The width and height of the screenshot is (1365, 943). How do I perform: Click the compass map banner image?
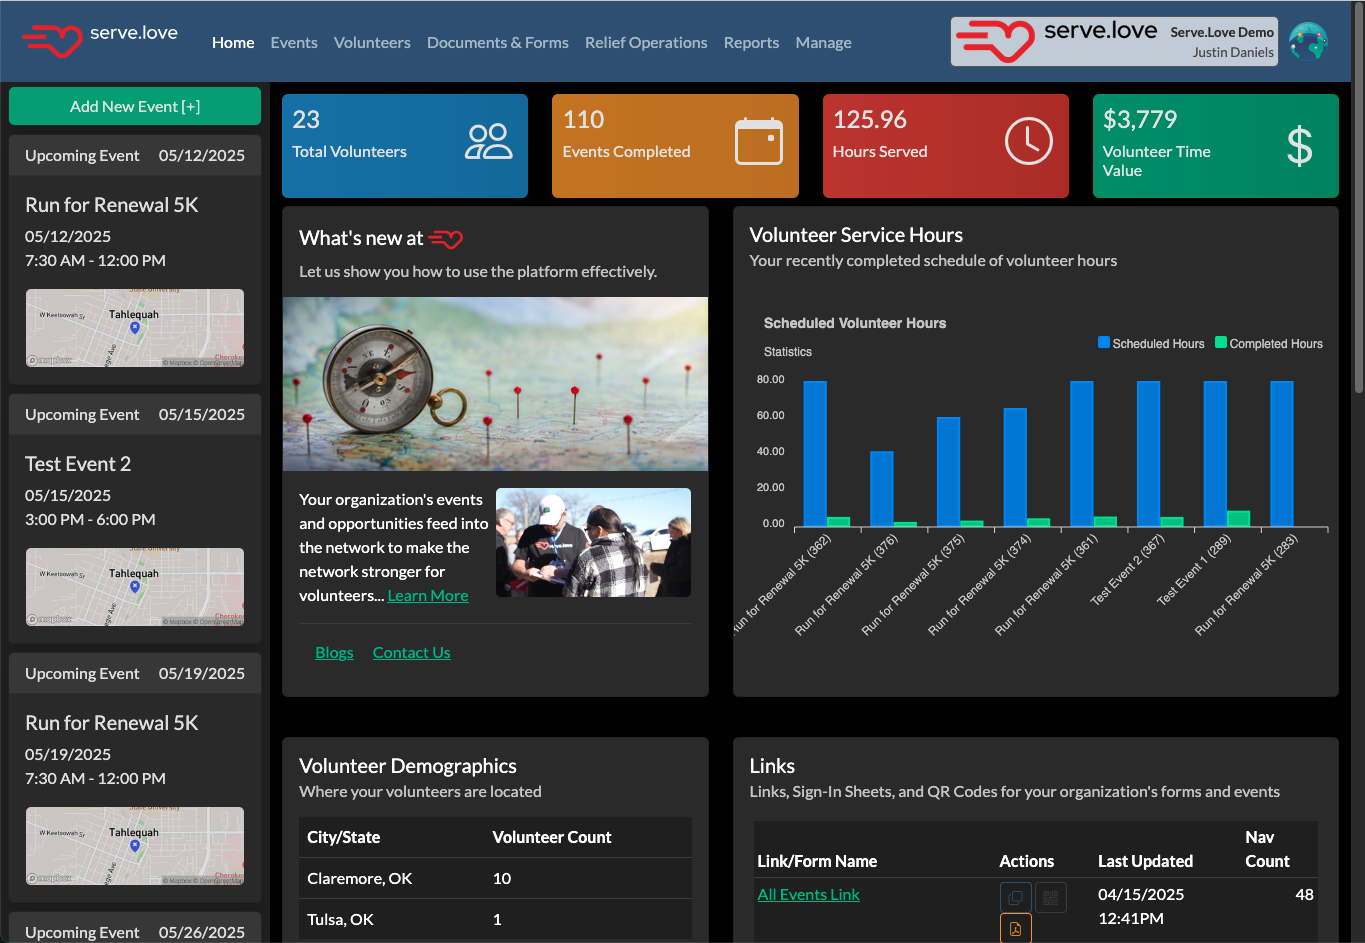pos(495,384)
